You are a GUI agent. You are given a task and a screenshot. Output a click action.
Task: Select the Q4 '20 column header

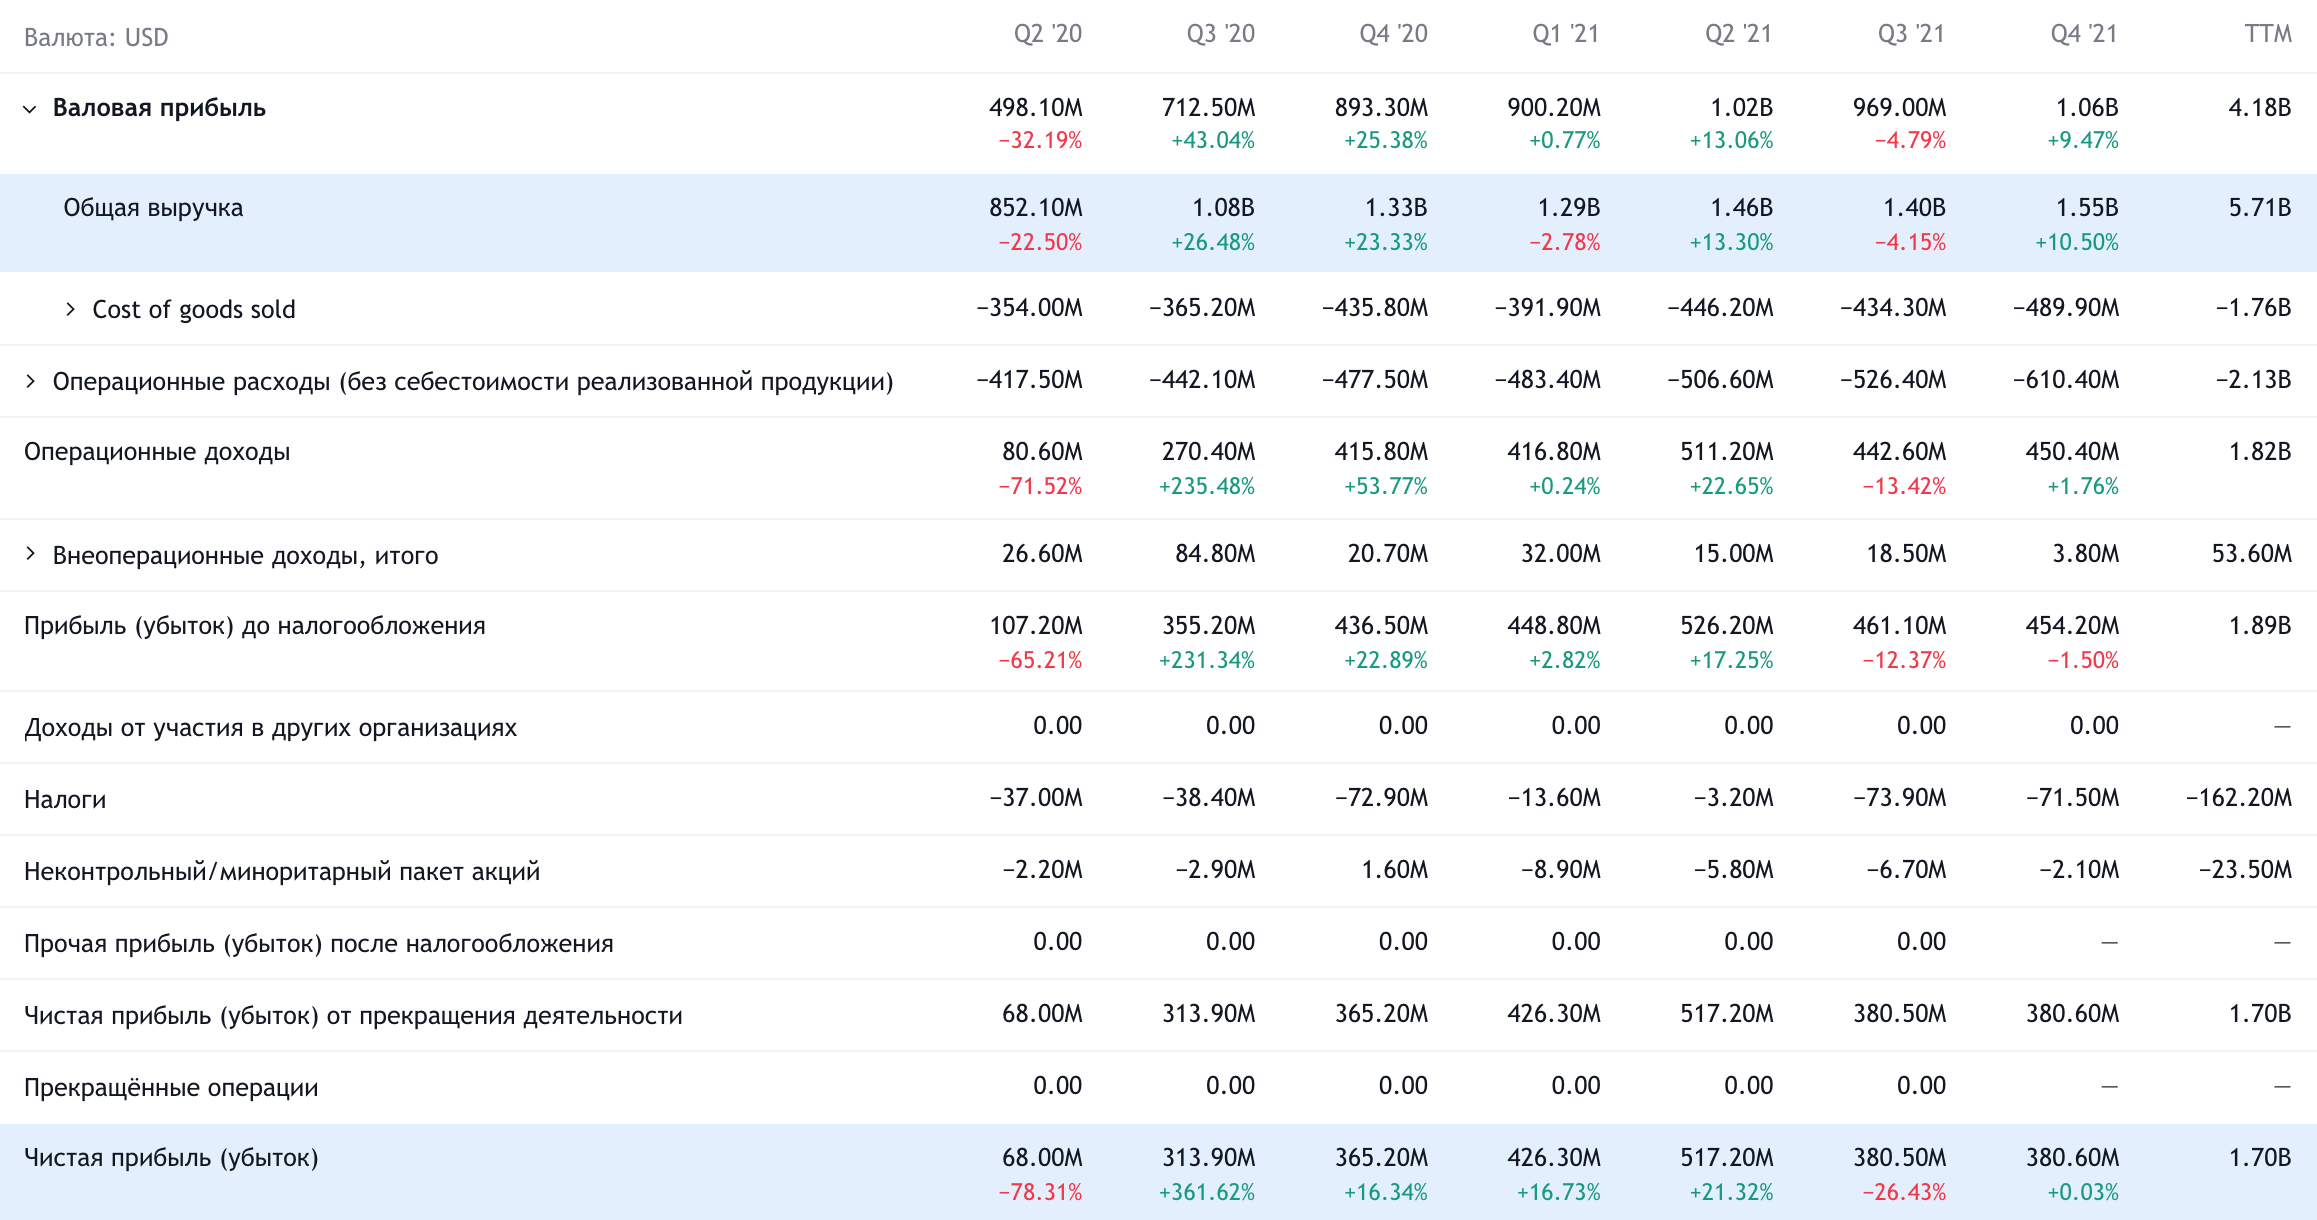coord(1393,35)
